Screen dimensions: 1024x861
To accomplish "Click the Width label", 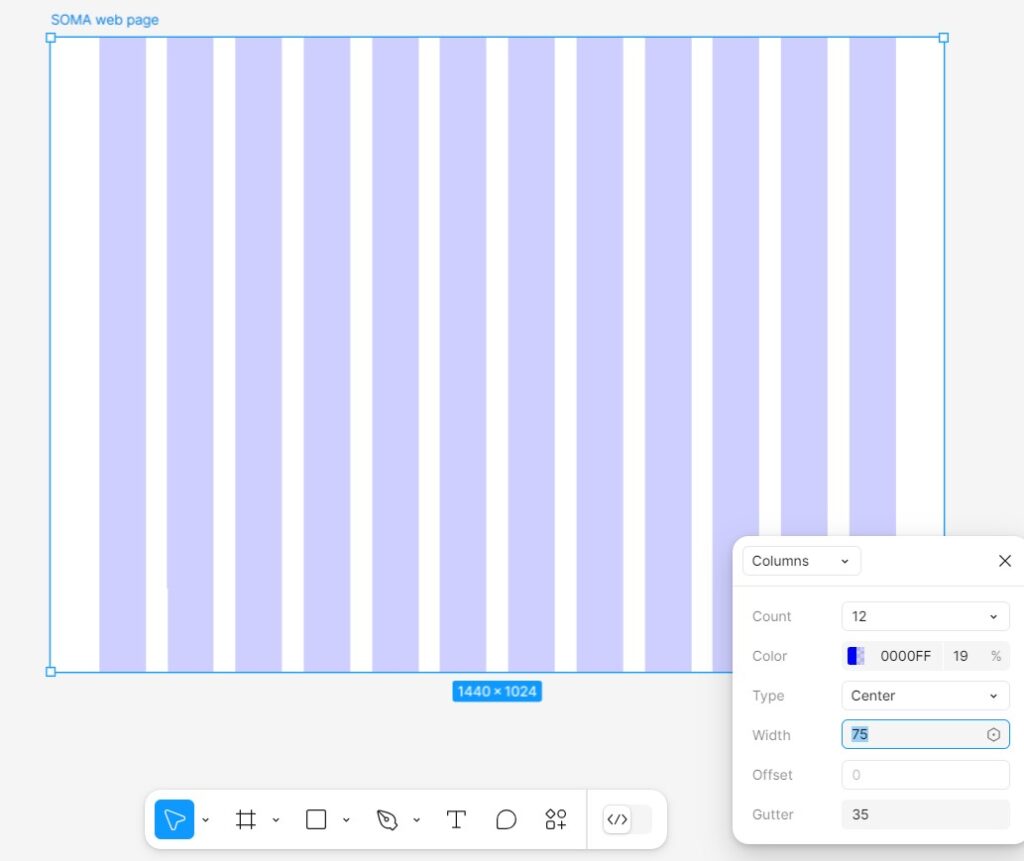I will (x=771, y=736).
